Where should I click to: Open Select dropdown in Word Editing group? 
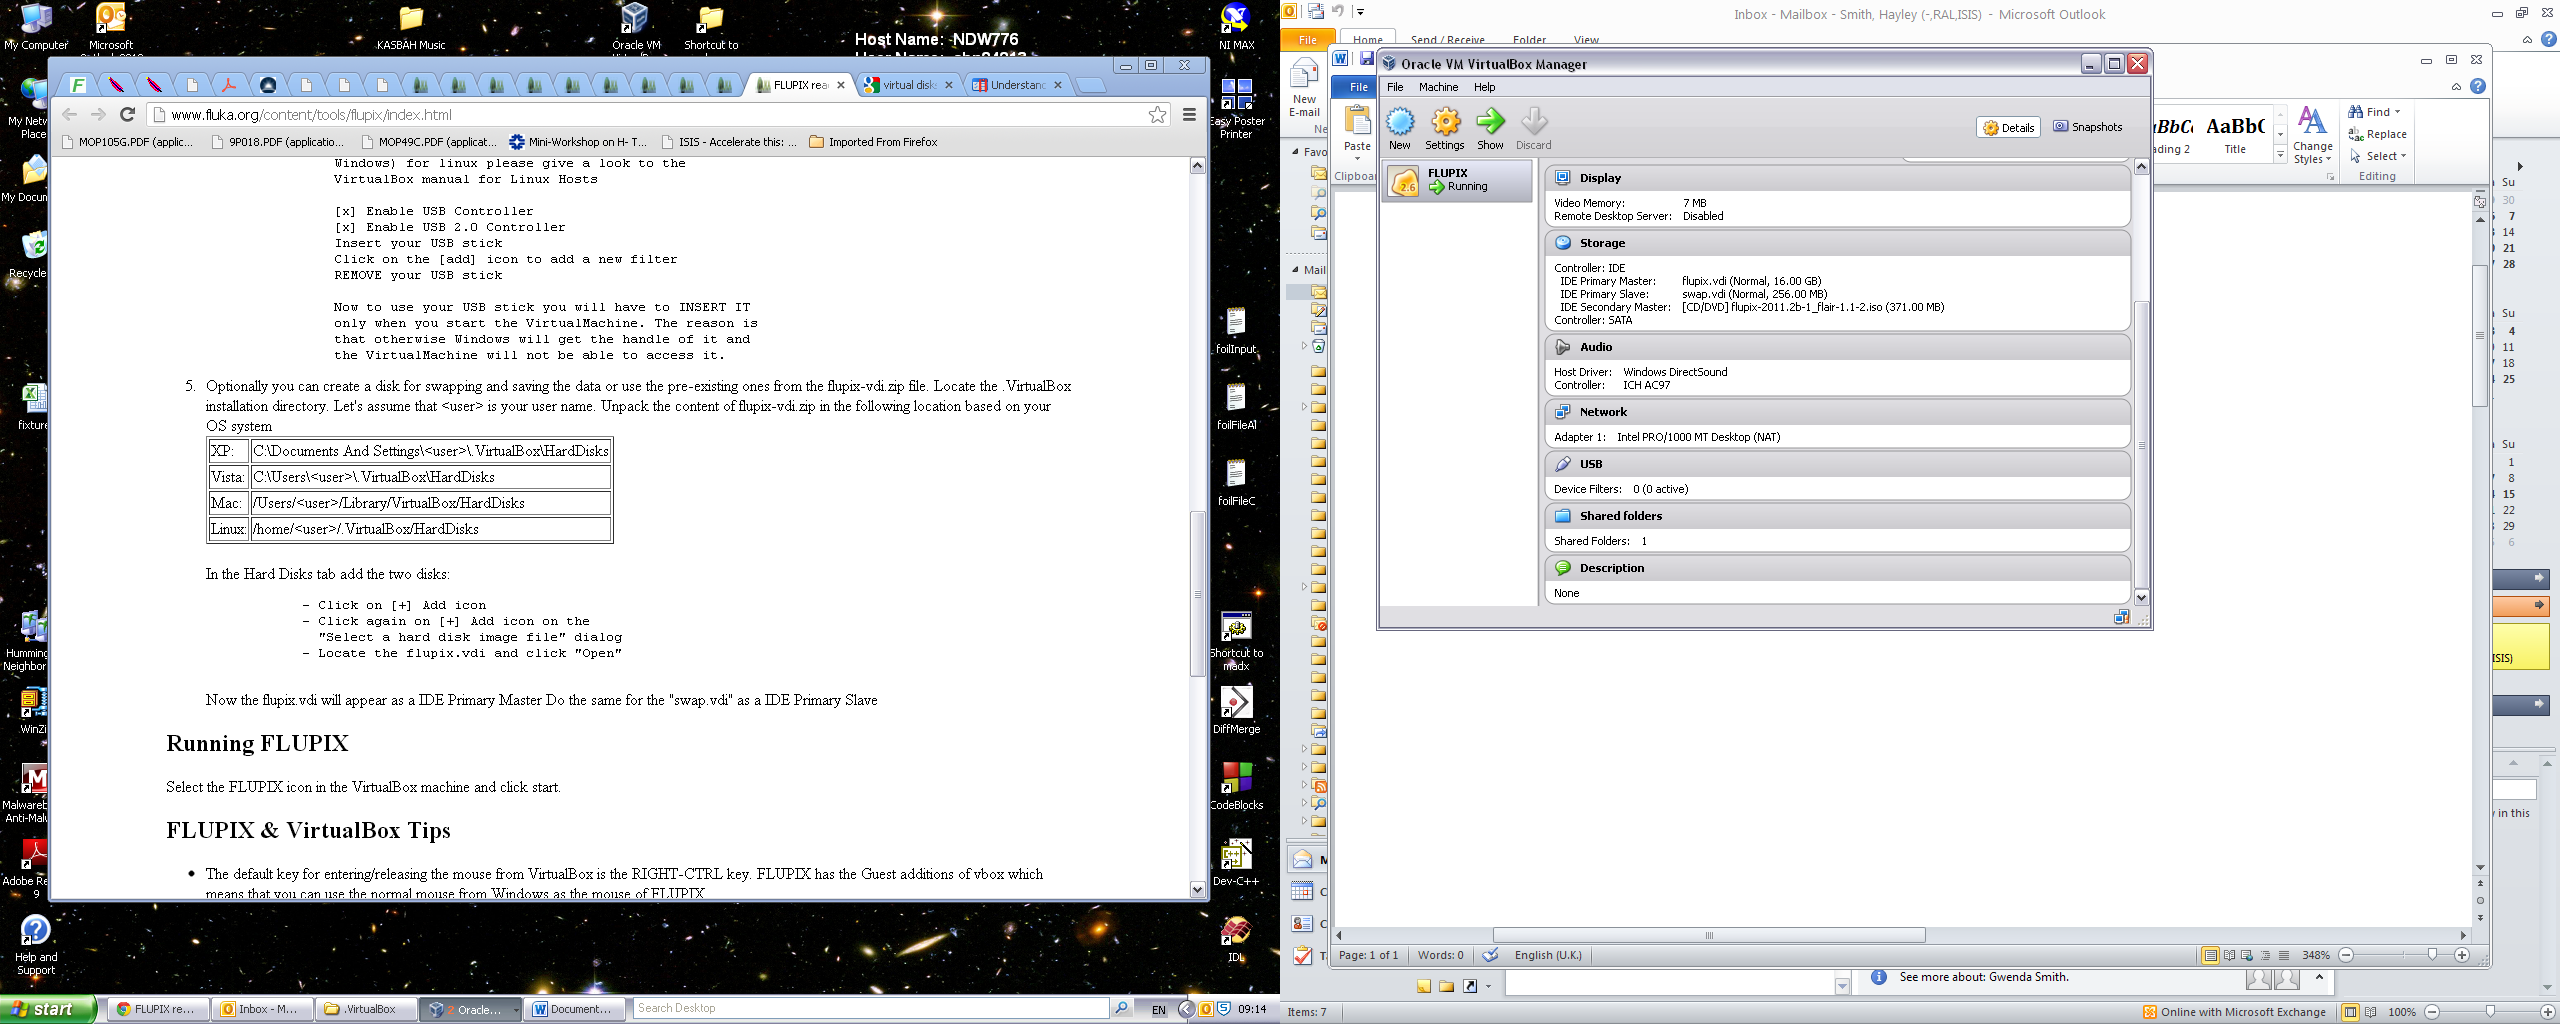coord(2379,156)
